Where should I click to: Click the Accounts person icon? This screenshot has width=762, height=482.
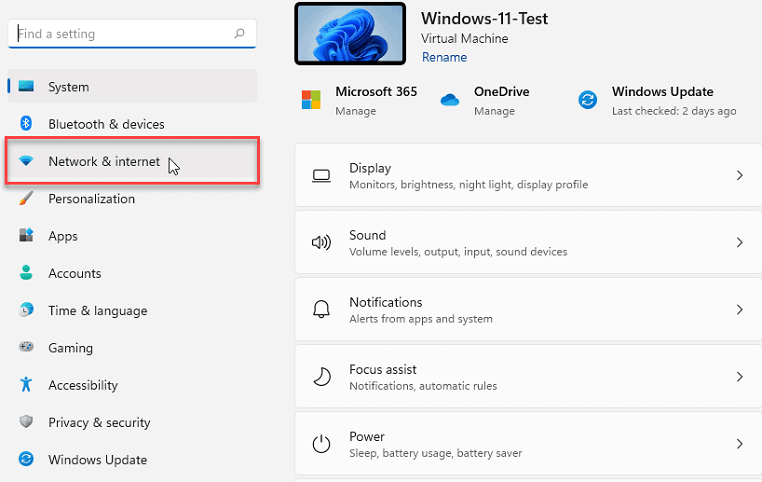[26, 273]
